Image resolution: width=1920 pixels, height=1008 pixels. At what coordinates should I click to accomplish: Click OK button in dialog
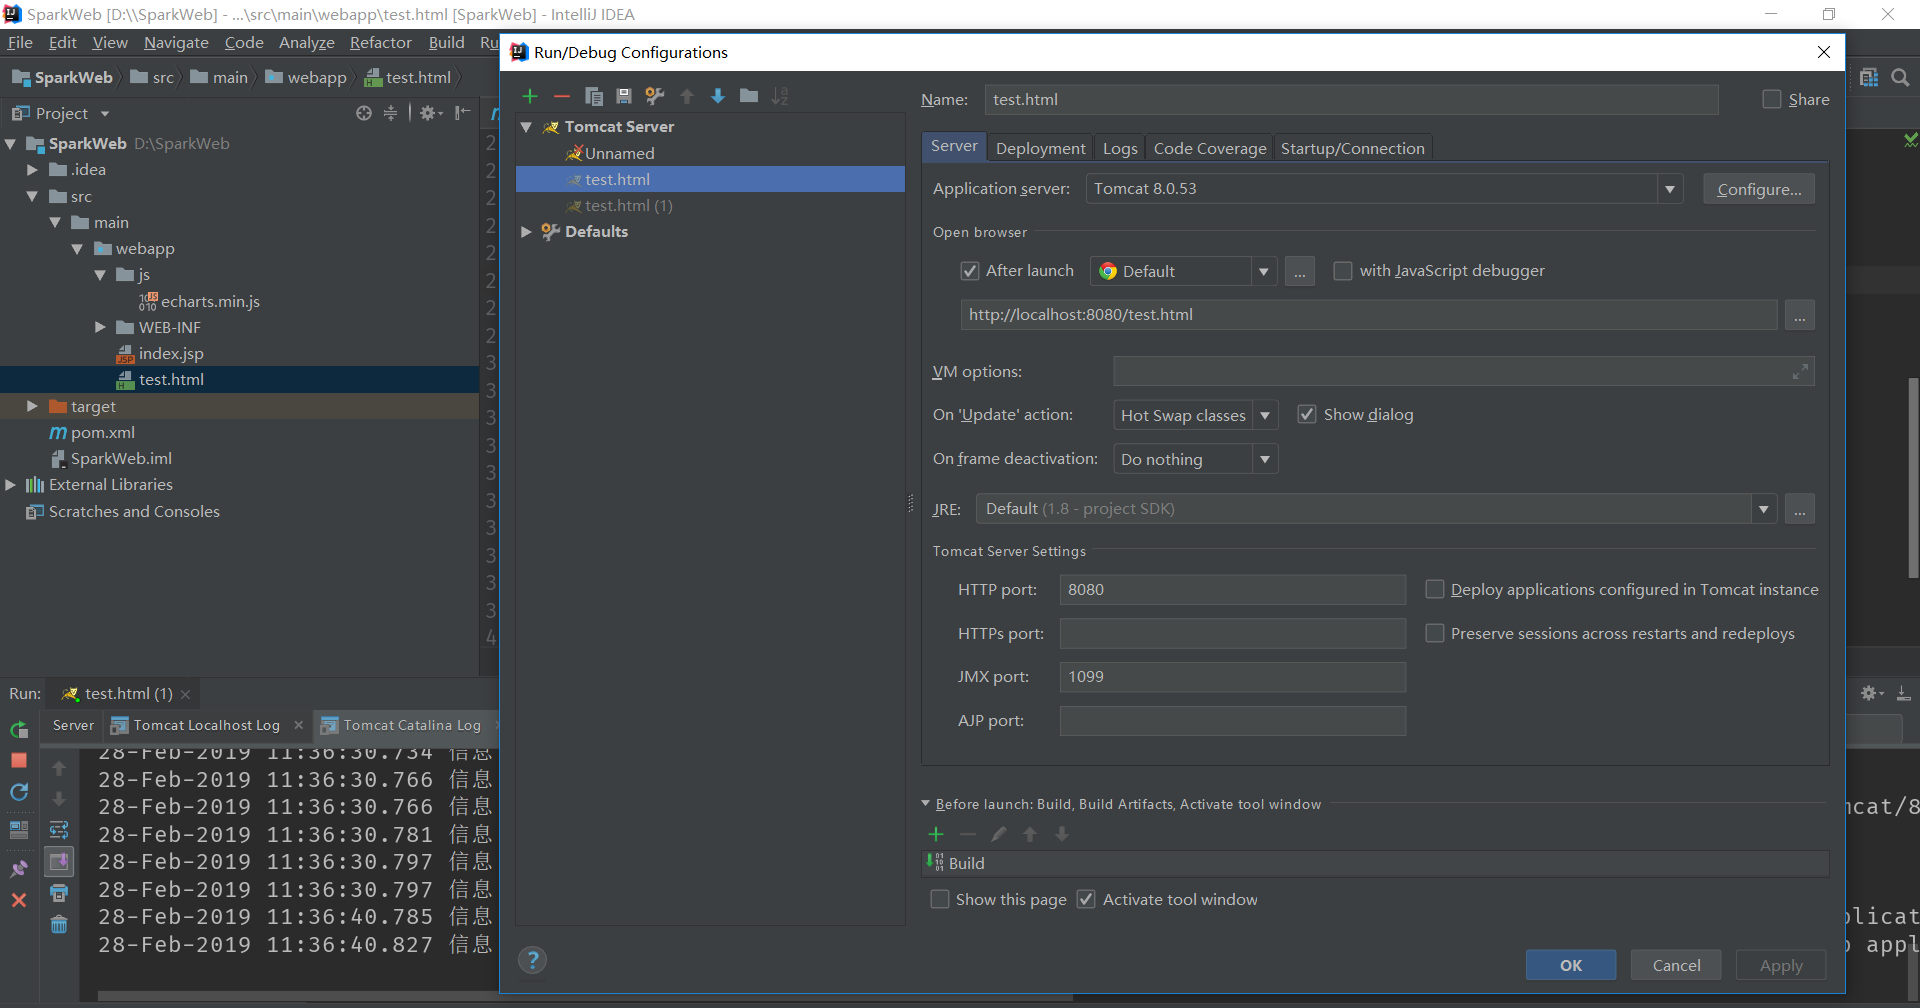click(1571, 965)
